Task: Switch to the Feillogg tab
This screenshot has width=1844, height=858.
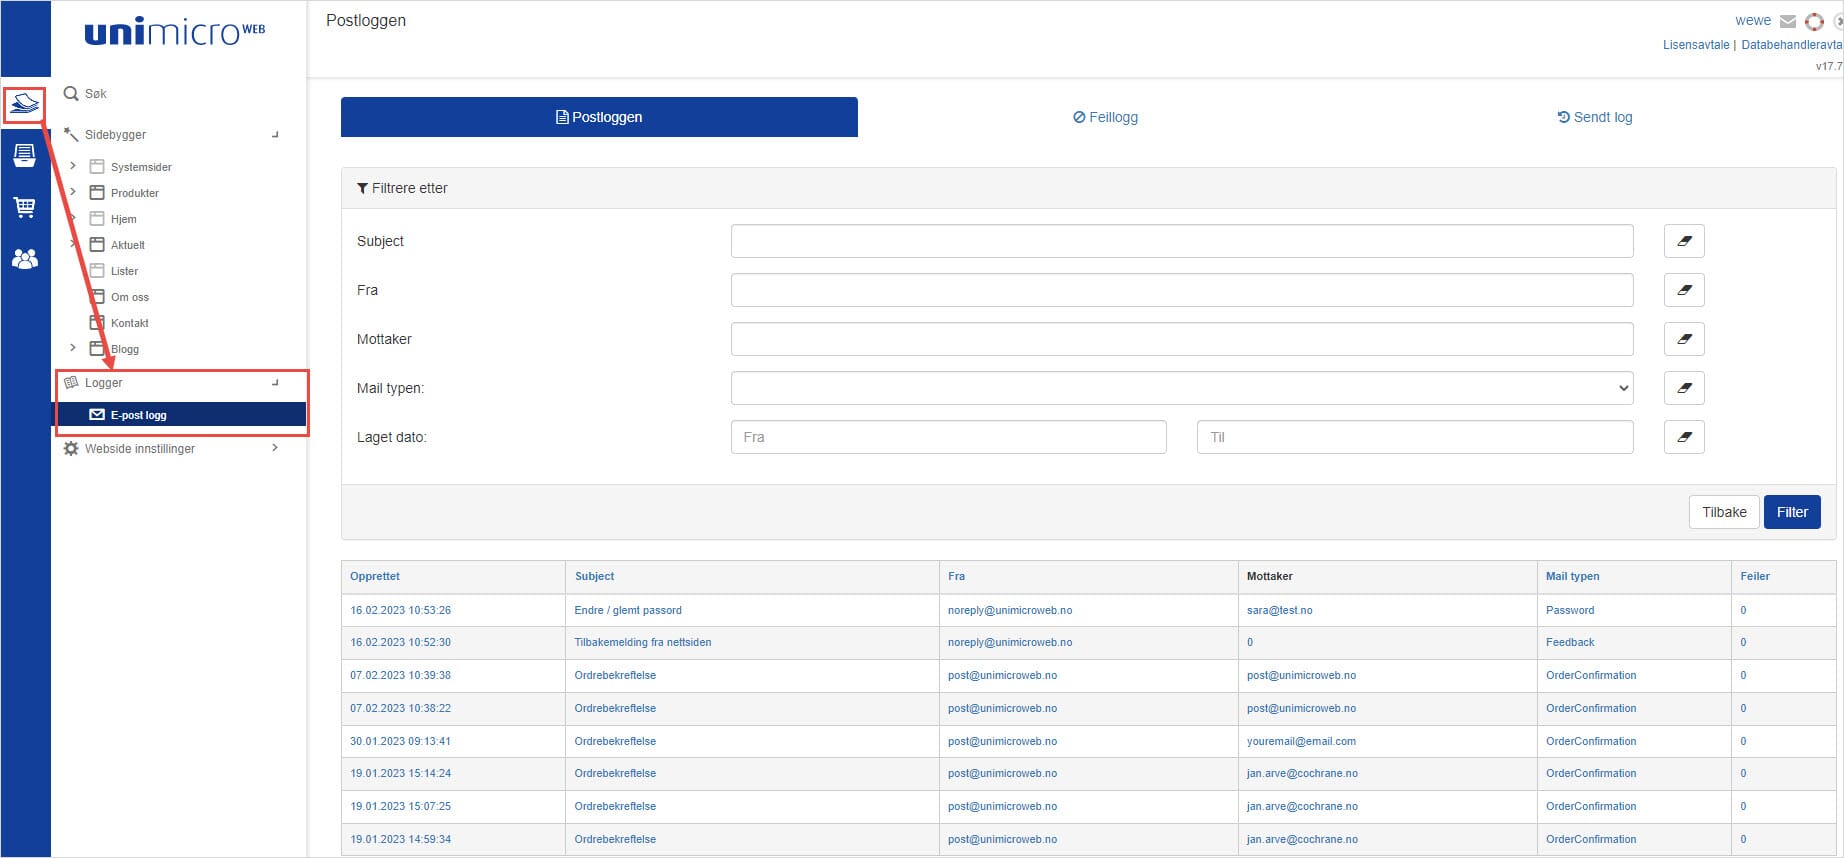Action: point(1105,117)
